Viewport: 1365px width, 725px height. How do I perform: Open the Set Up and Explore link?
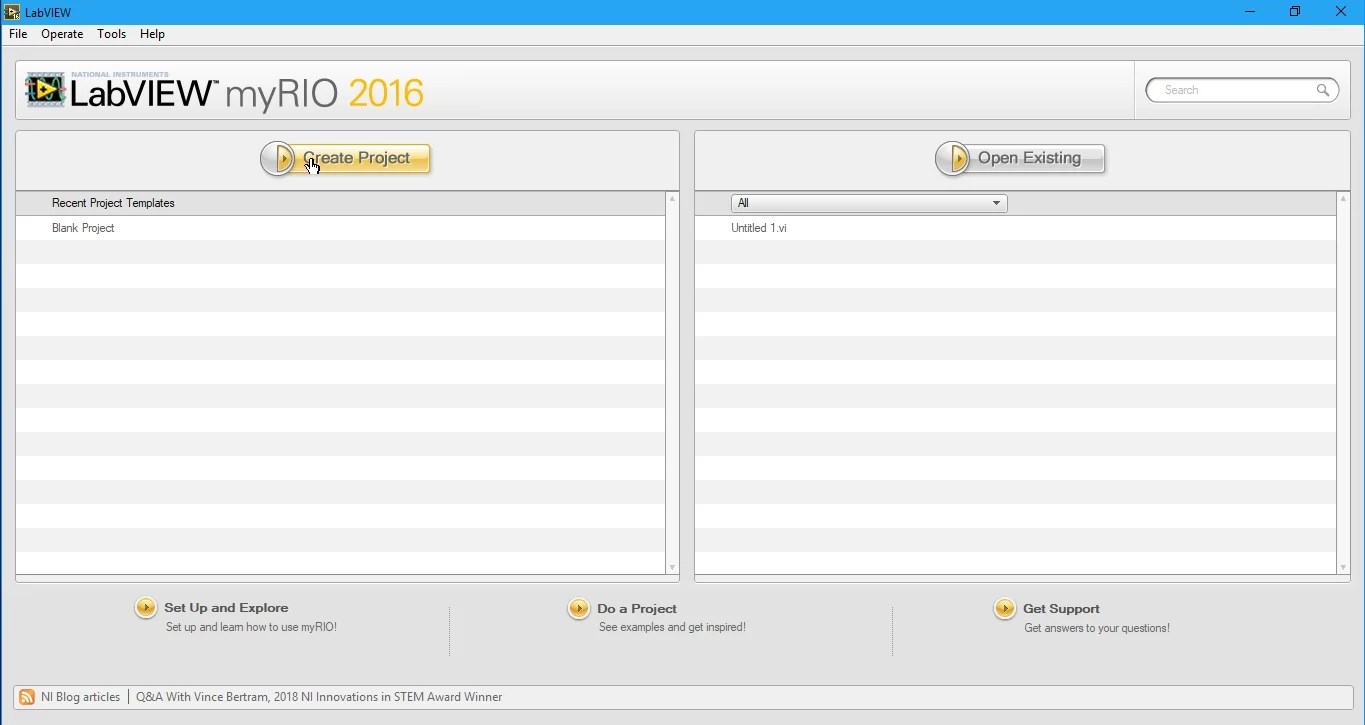[x=226, y=608]
